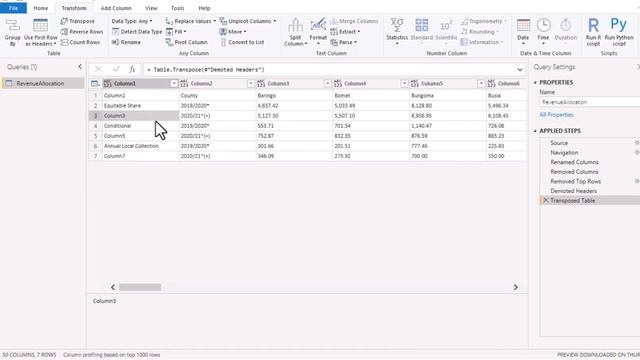Screen dimensions: 640x360
Task: Switch to the Help tab
Action: [204, 8]
